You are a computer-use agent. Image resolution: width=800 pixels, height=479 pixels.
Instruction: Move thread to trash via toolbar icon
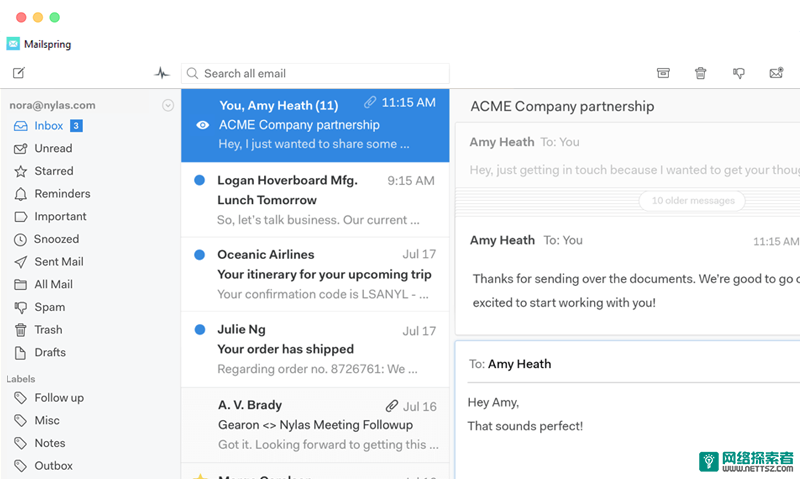tap(701, 73)
